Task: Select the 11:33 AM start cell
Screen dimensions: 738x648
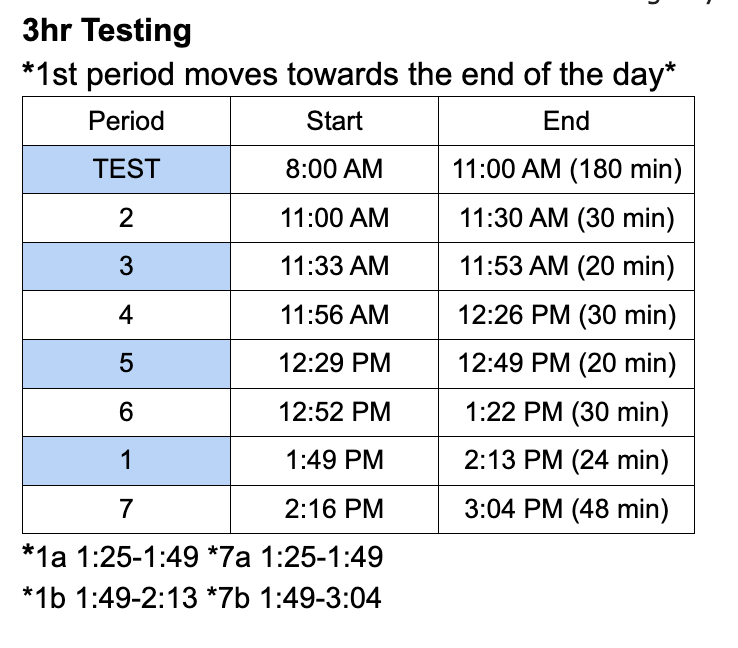Action: (334, 266)
